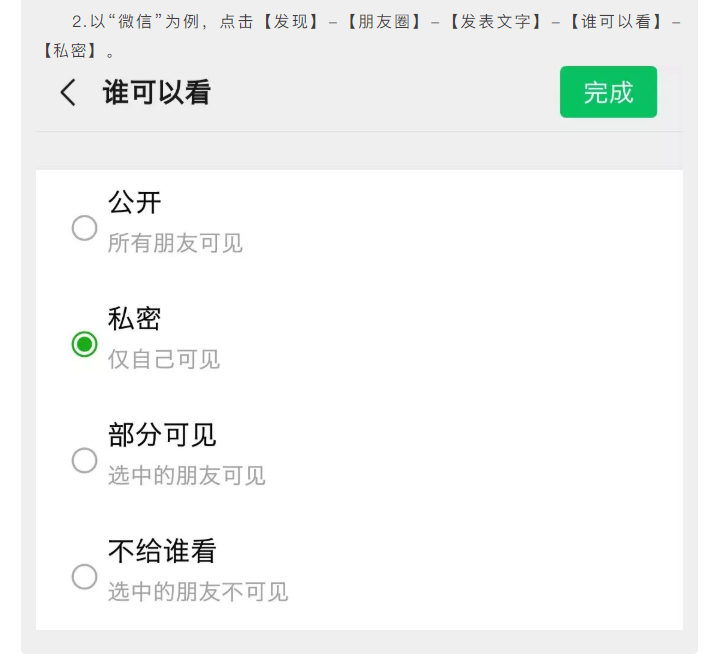Tap the back arrow beside 谁可以看

[x=68, y=92]
